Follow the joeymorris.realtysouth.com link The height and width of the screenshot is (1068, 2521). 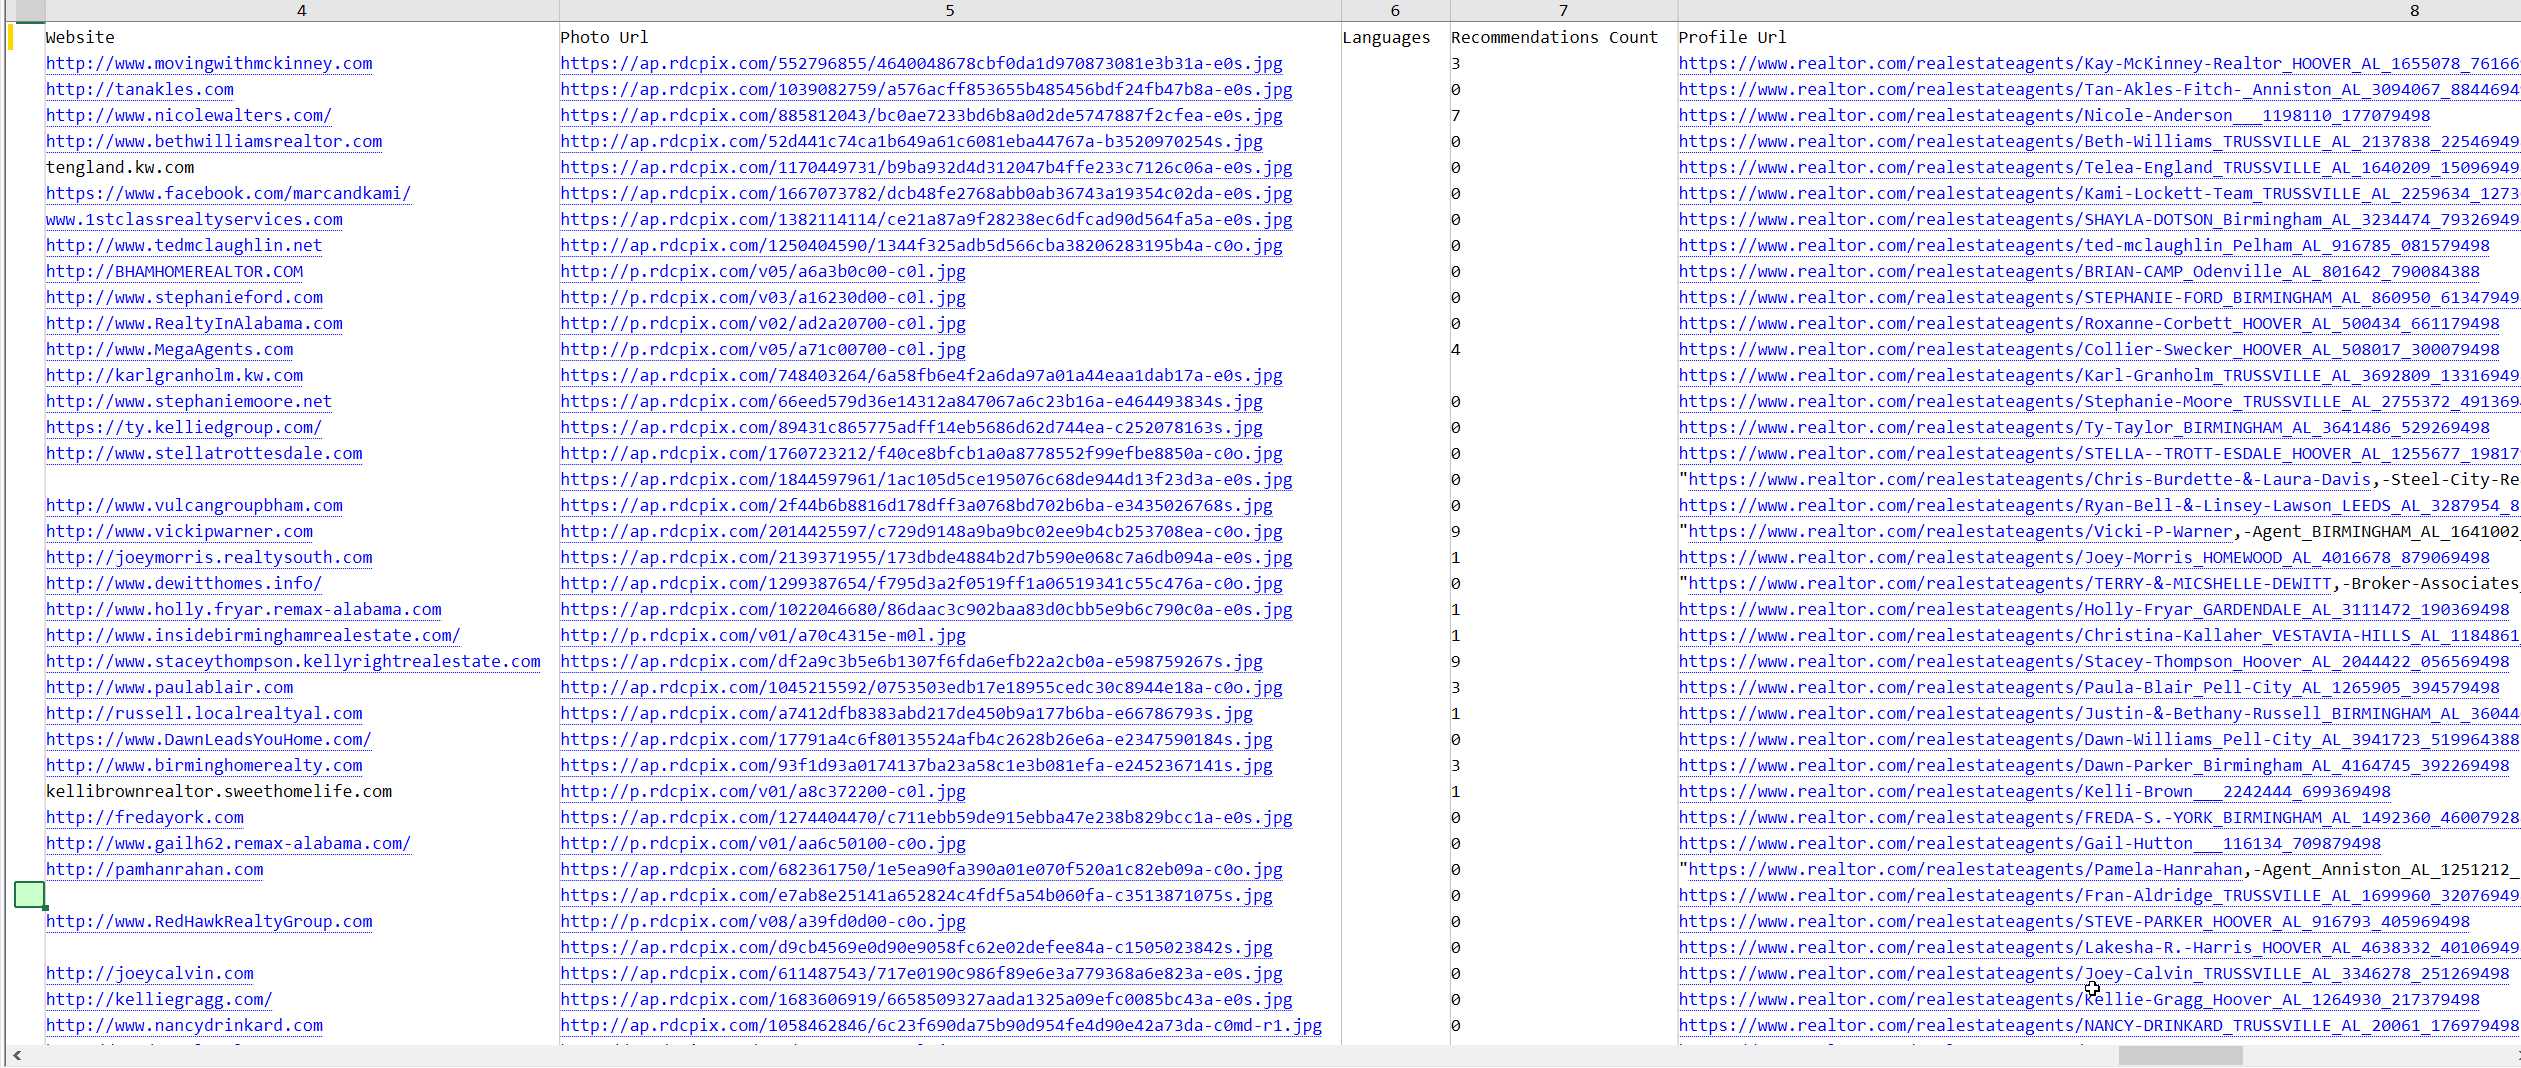coord(209,557)
